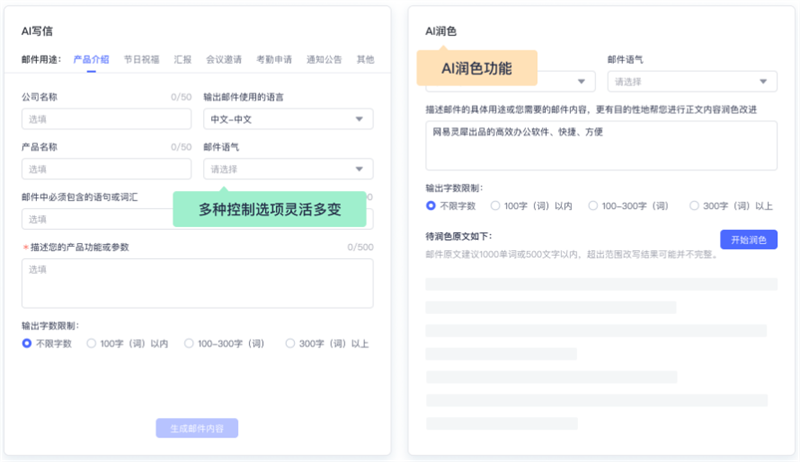This screenshot has width=800, height=462.
Task: Select 100字(词)以内 in AI写信 panel
Action: click(128, 344)
